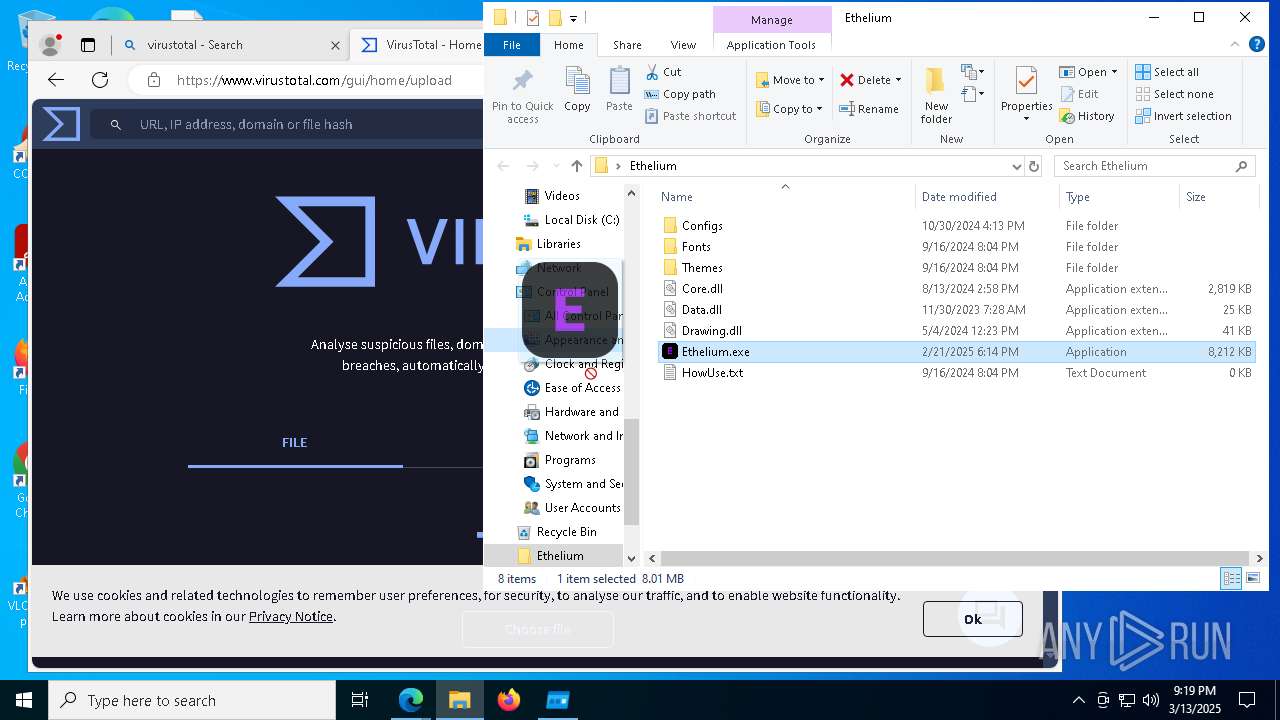Open Firefox from the taskbar
1280x720 pixels.
click(508, 700)
